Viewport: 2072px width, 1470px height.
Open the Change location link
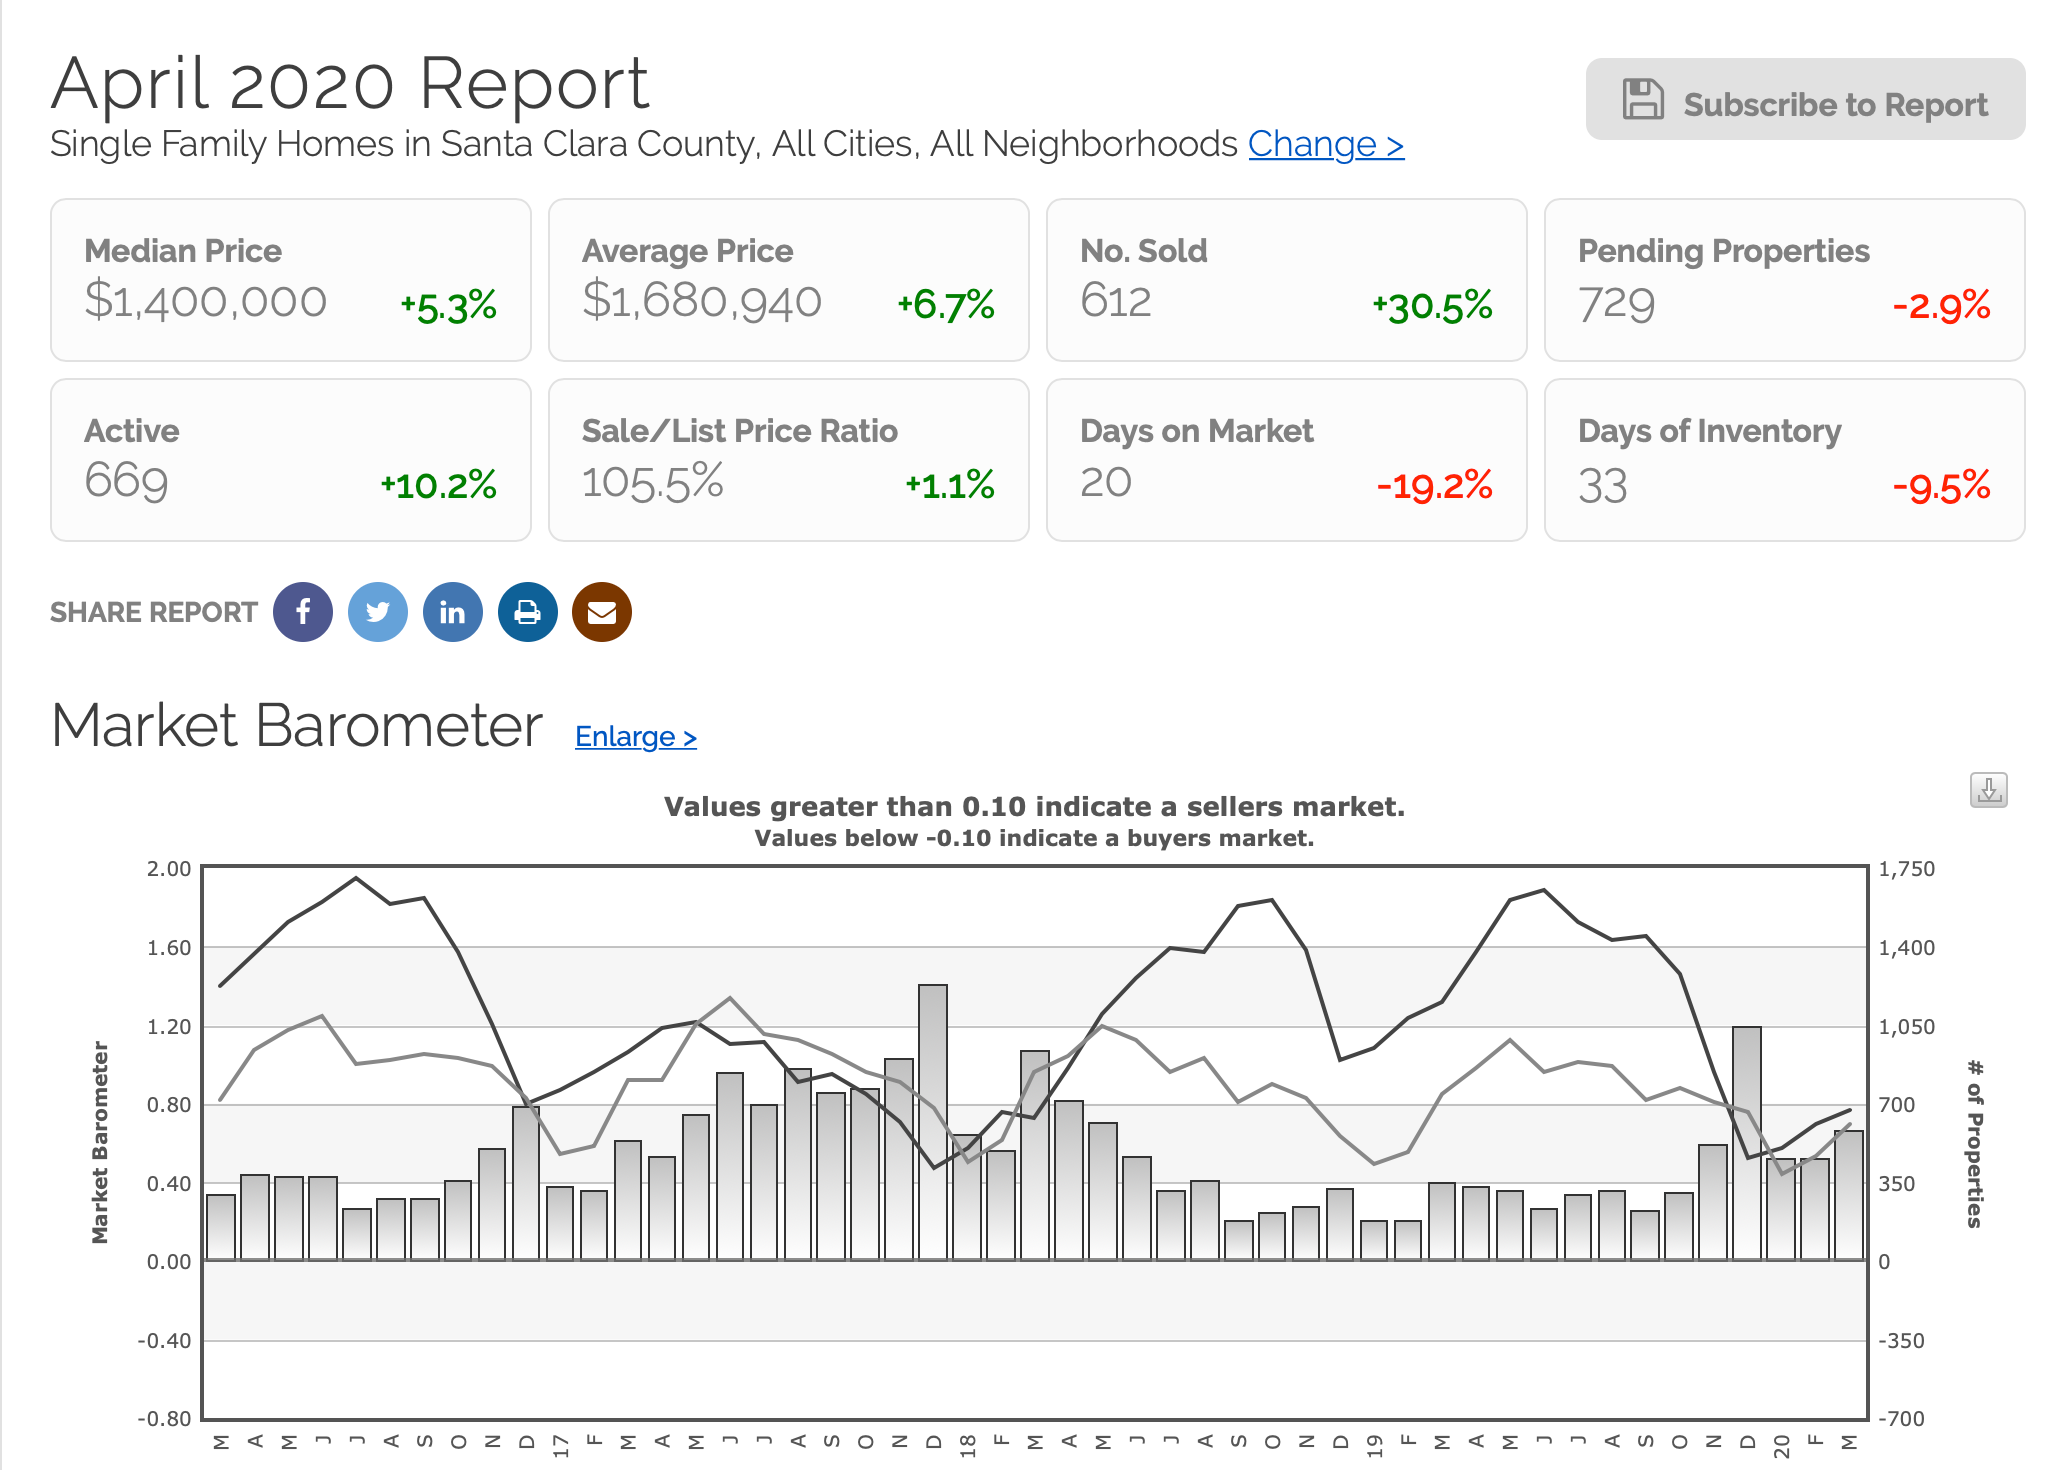[x=1326, y=144]
